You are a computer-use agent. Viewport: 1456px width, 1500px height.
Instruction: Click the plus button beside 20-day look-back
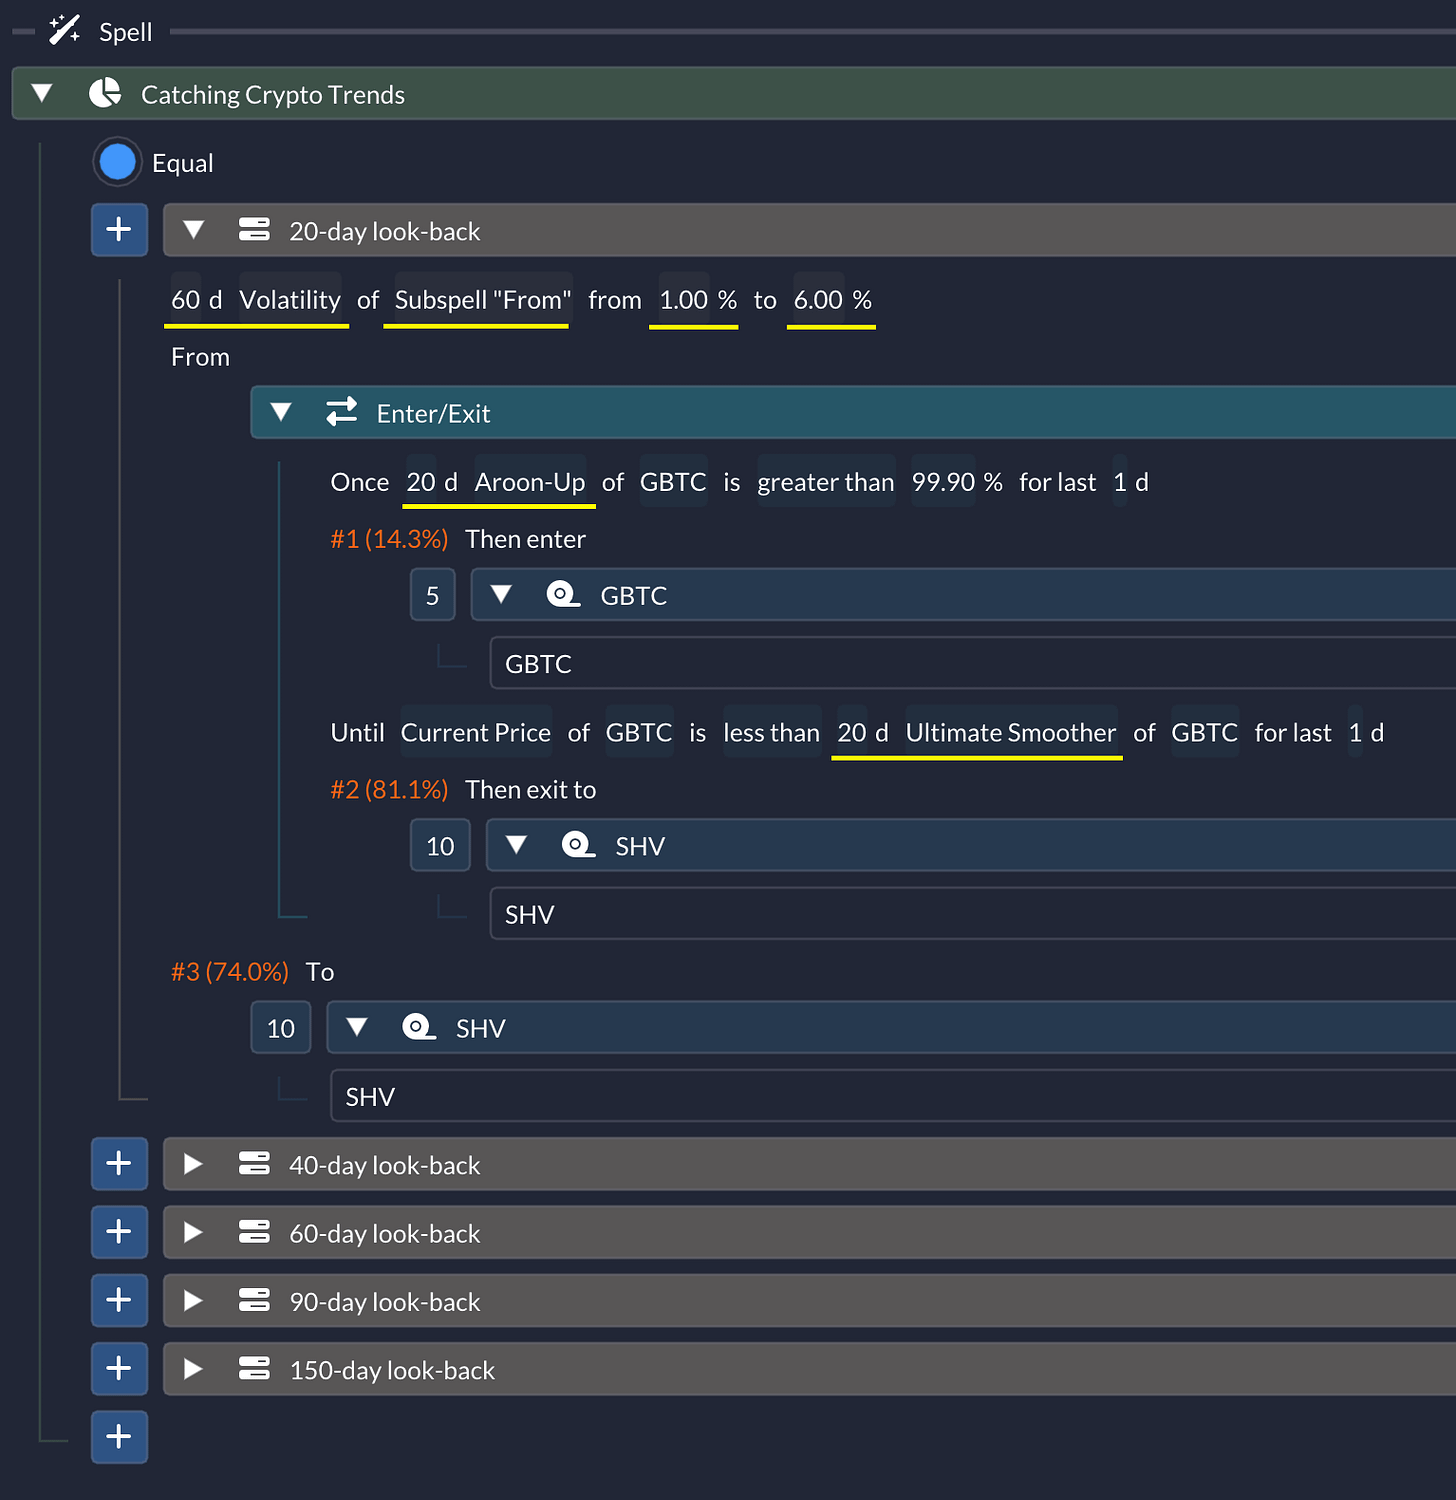click(x=119, y=230)
